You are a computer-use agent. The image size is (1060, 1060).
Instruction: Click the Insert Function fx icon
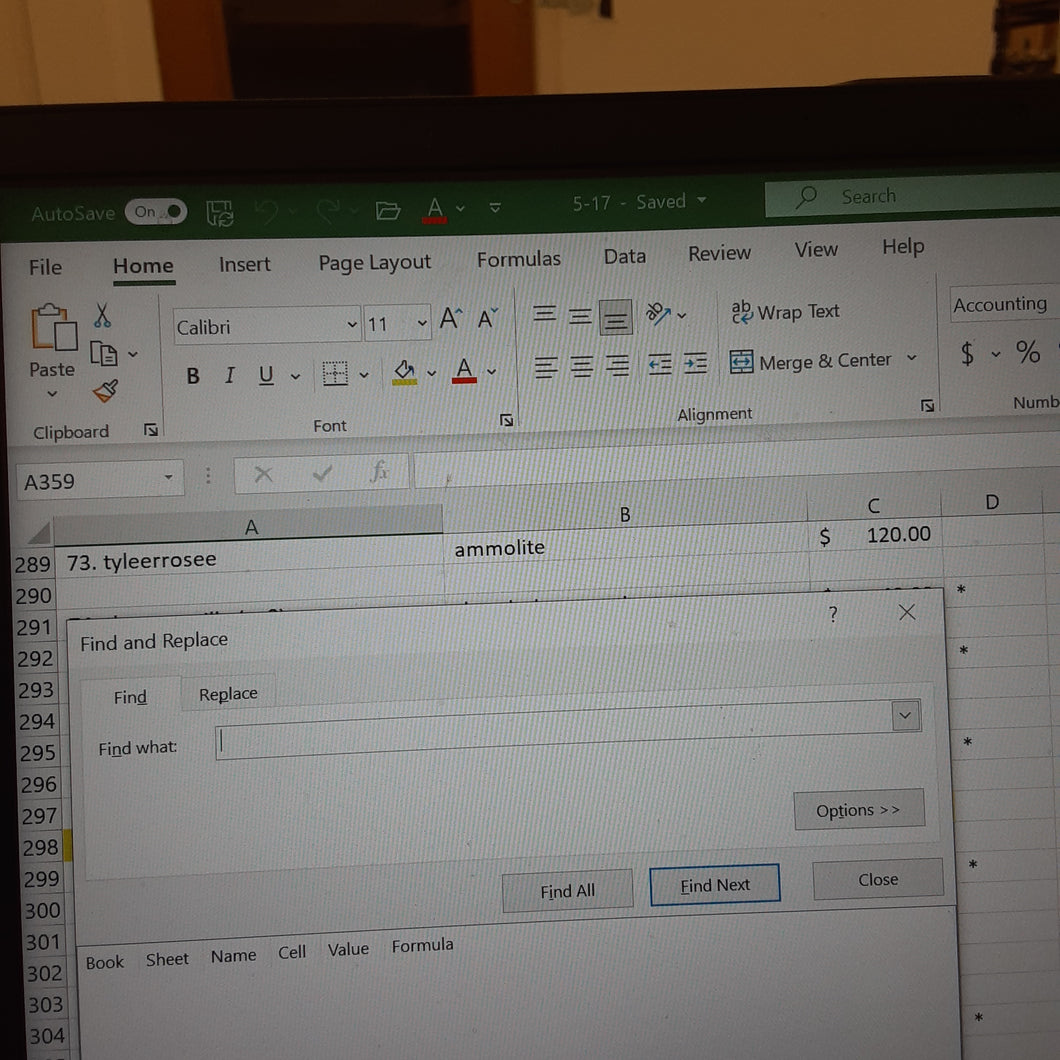point(379,471)
